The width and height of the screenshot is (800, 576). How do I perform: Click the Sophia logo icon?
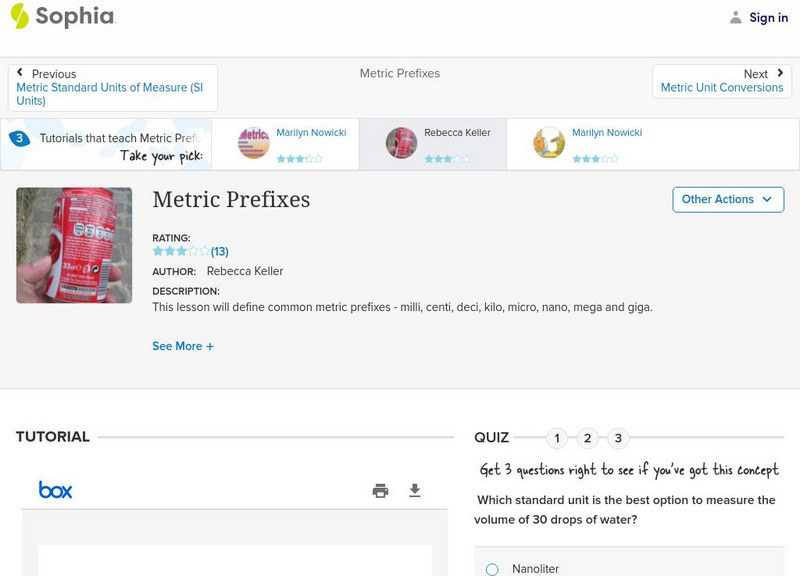point(19,16)
